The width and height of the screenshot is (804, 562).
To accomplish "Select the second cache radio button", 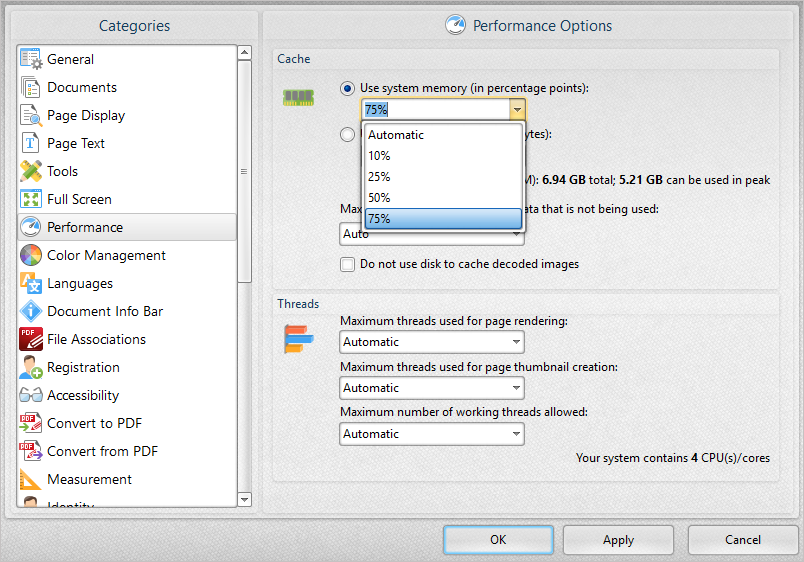I will coord(347,134).
